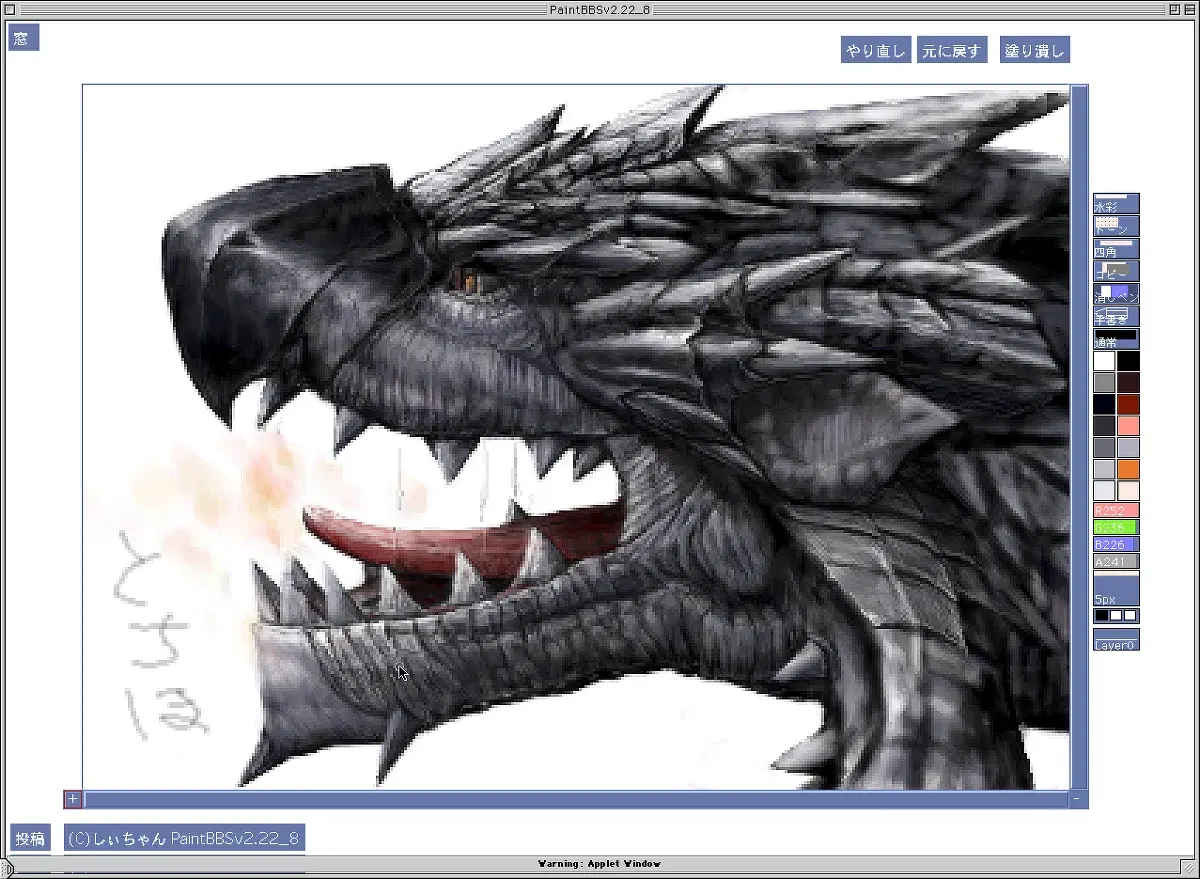Adjust the blue B226 slider

[1116, 544]
